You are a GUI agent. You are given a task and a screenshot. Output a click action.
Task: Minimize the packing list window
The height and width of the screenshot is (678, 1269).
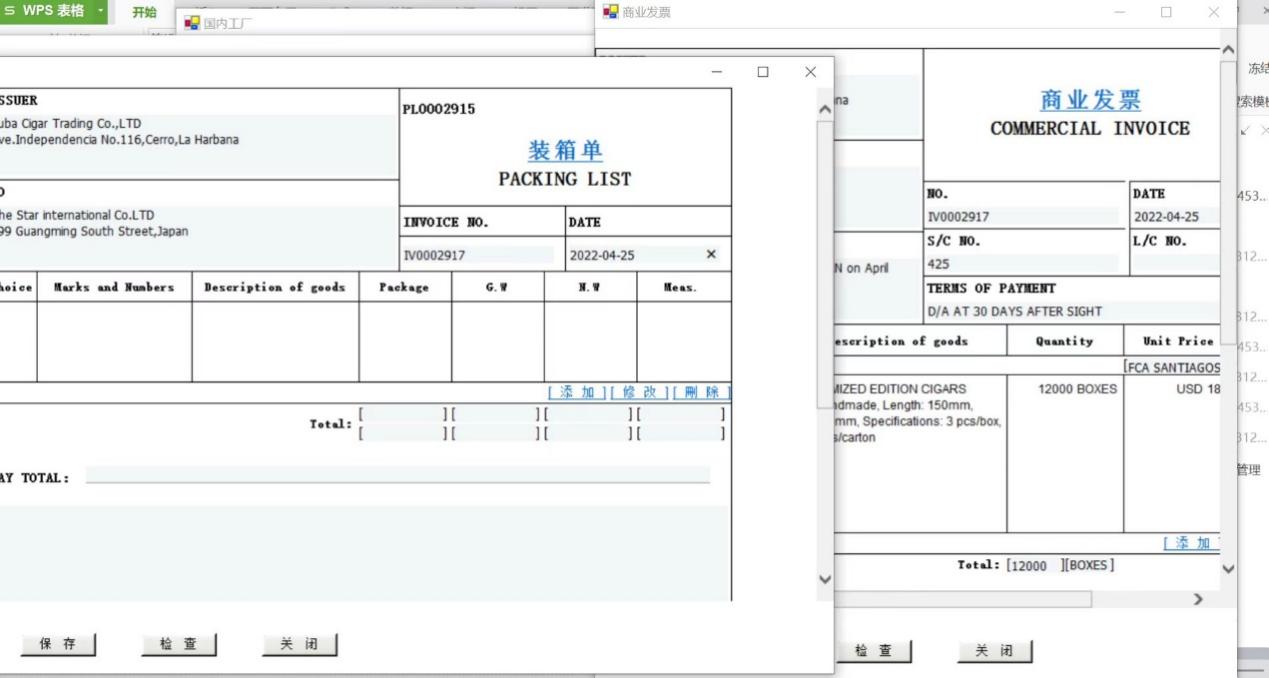716,72
